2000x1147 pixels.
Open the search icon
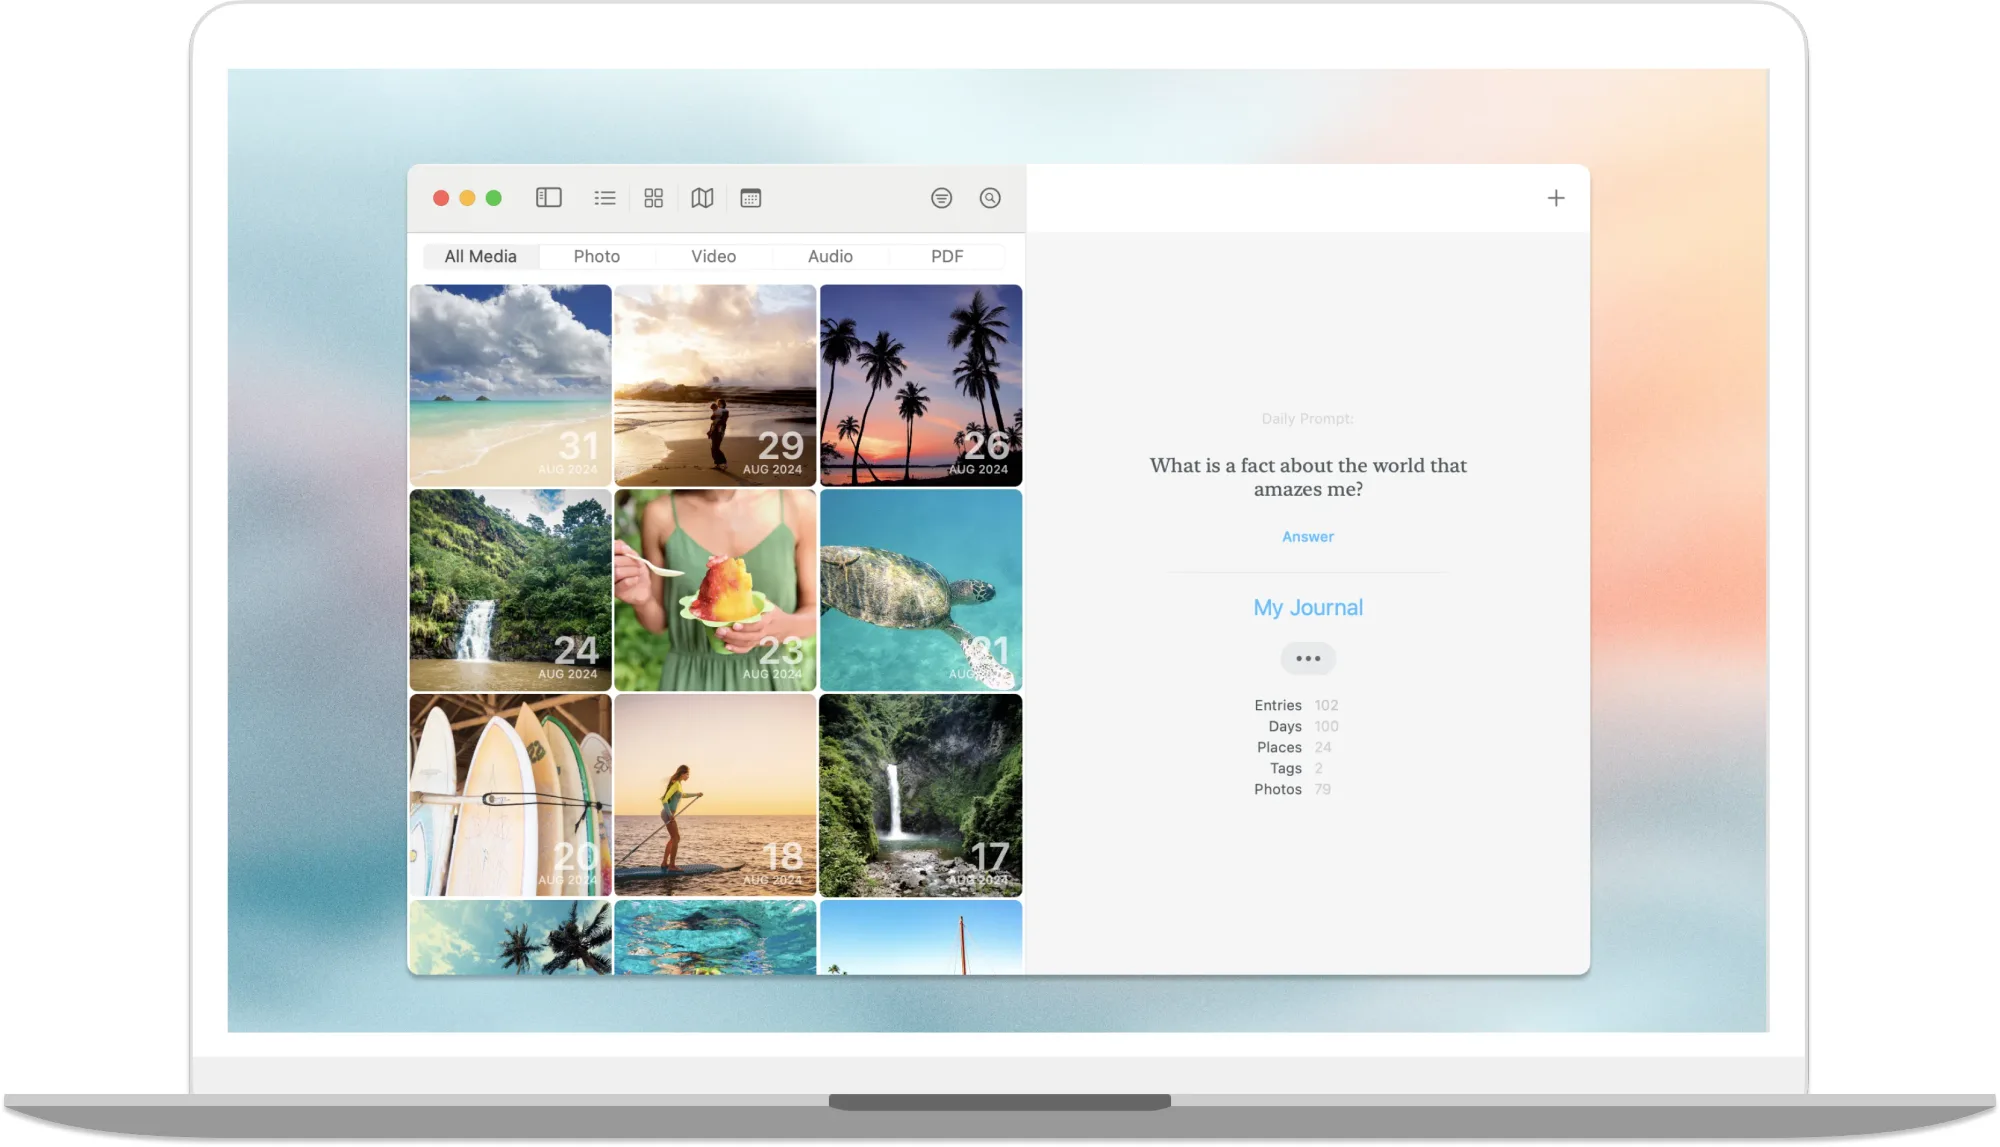(x=990, y=198)
